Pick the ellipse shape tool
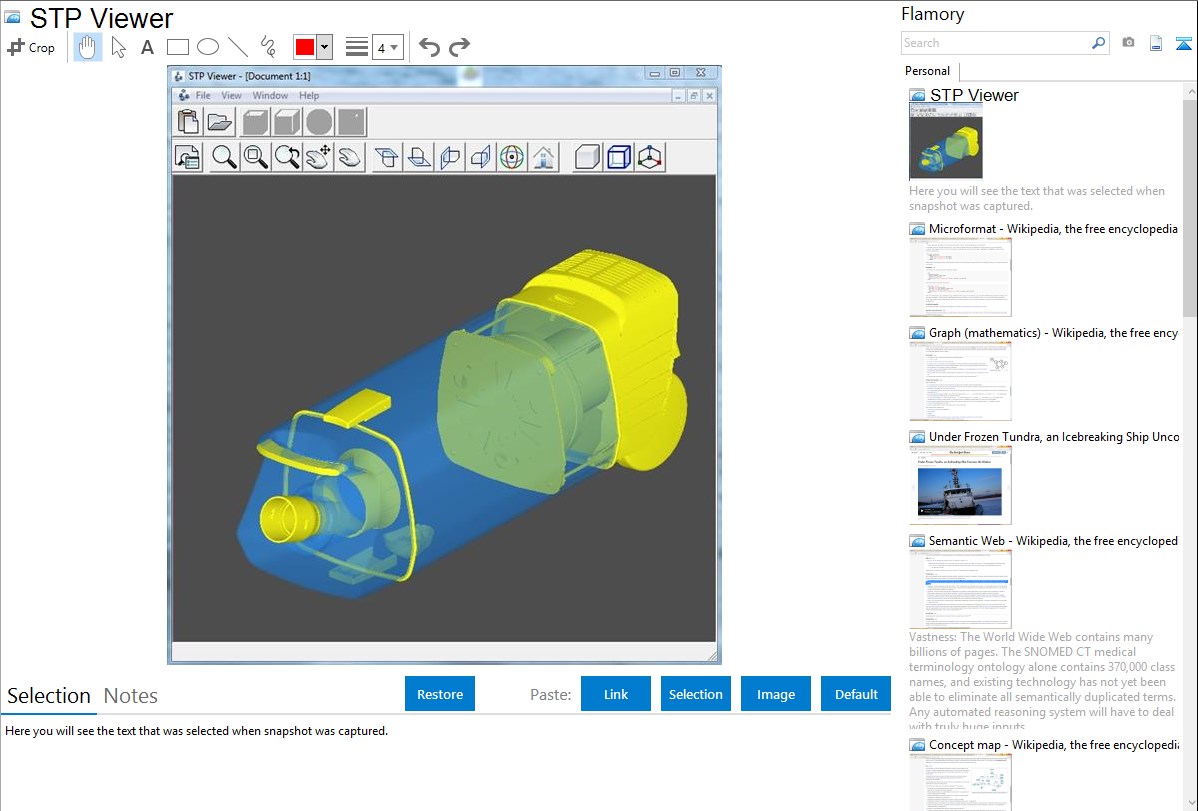1198x811 pixels. click(x=207, y=47)
